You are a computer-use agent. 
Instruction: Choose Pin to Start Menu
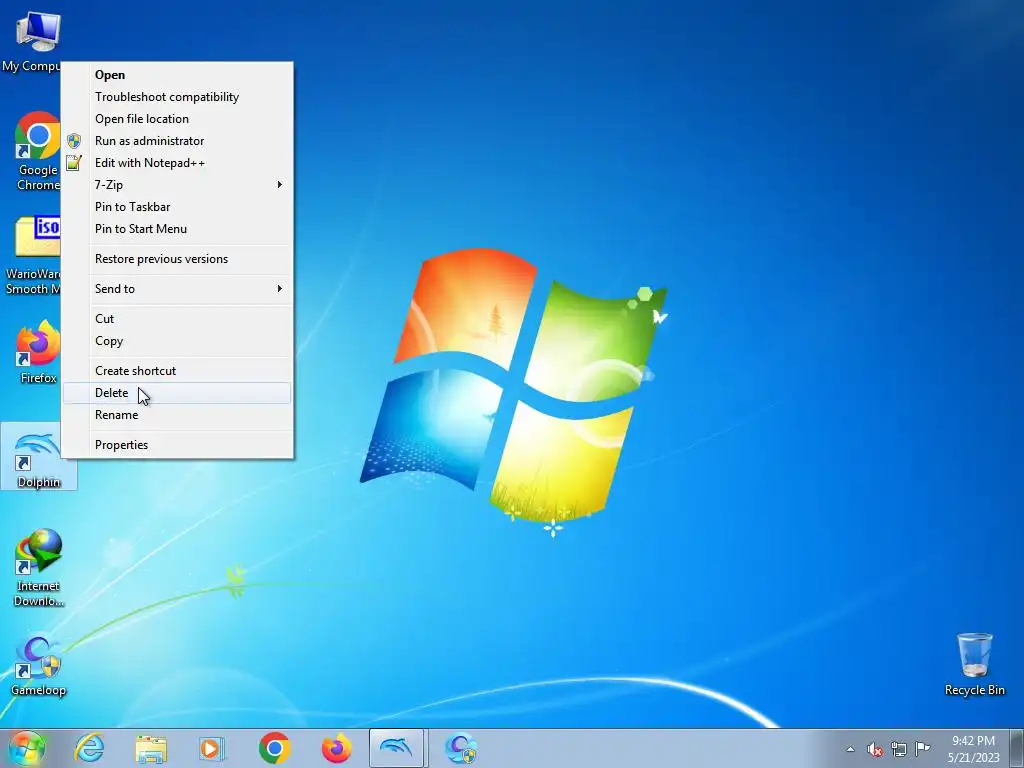[x=177, y=229]
